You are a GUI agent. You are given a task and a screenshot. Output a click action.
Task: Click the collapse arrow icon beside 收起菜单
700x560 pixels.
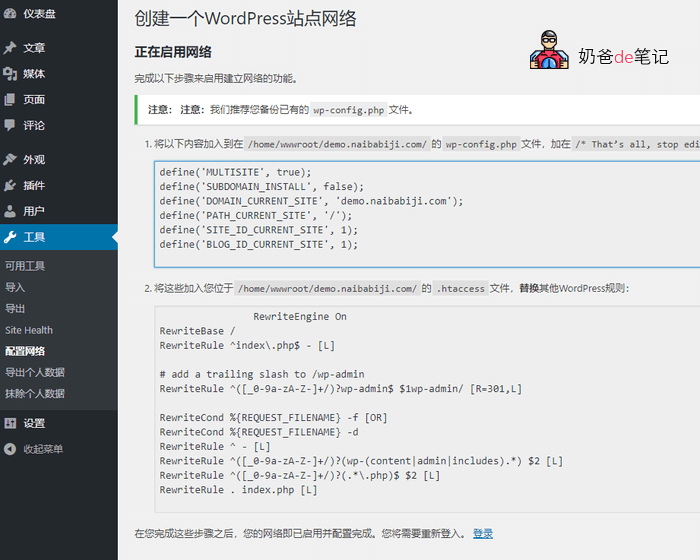10,449
